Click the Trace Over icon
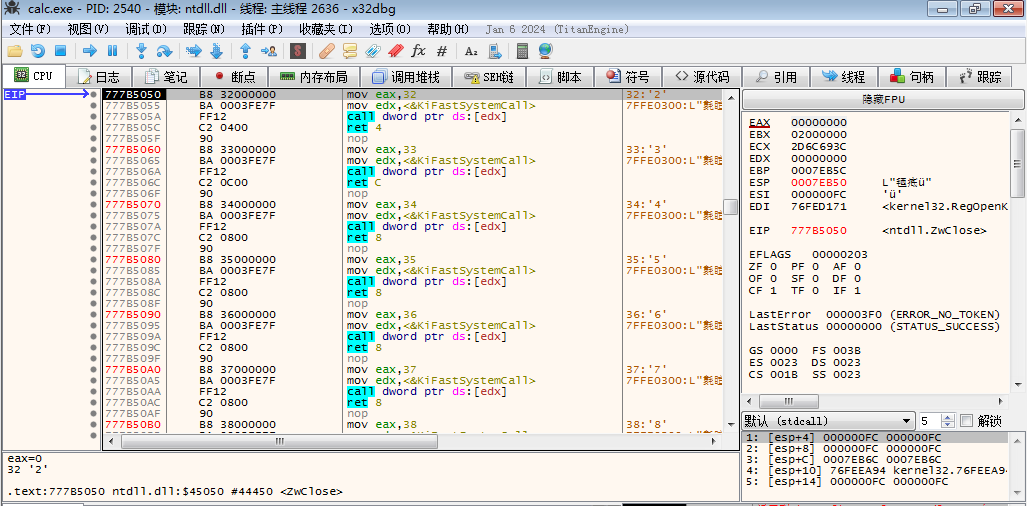The height and width of the screenshot is (506, 1027). coord(216,50)
